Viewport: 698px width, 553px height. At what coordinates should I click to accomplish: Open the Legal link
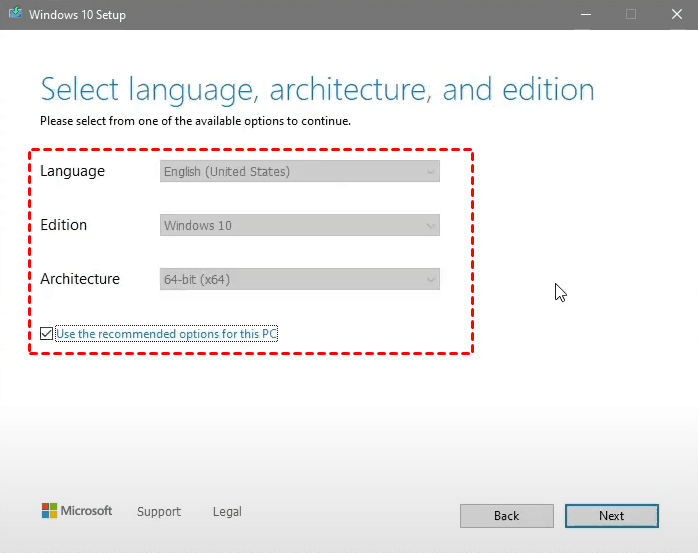tap(227, 512)
